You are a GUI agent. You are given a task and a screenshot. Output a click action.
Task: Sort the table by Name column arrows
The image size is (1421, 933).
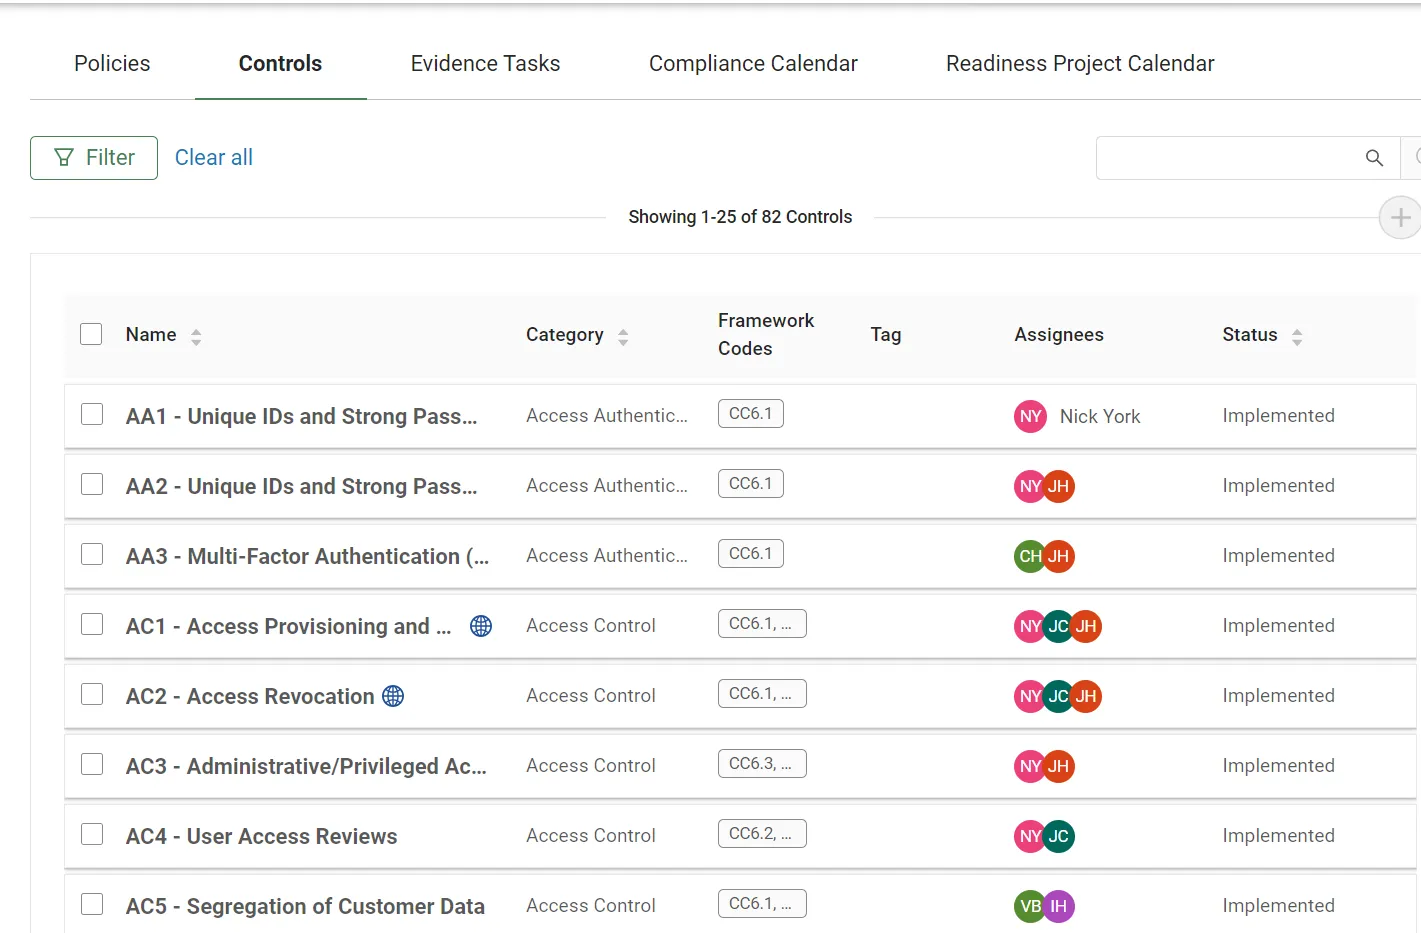coord(196,337)
